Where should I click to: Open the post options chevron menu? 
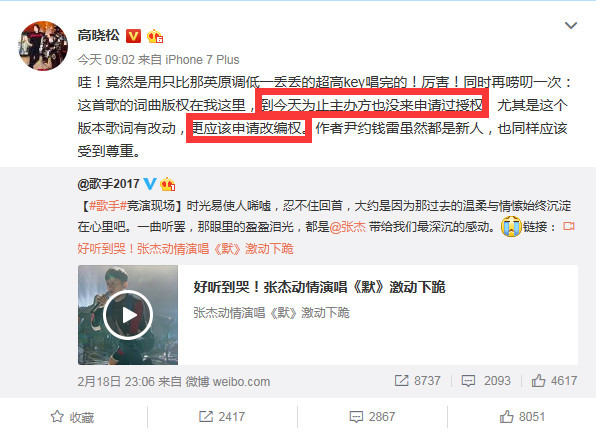click(x=571, y=26)
